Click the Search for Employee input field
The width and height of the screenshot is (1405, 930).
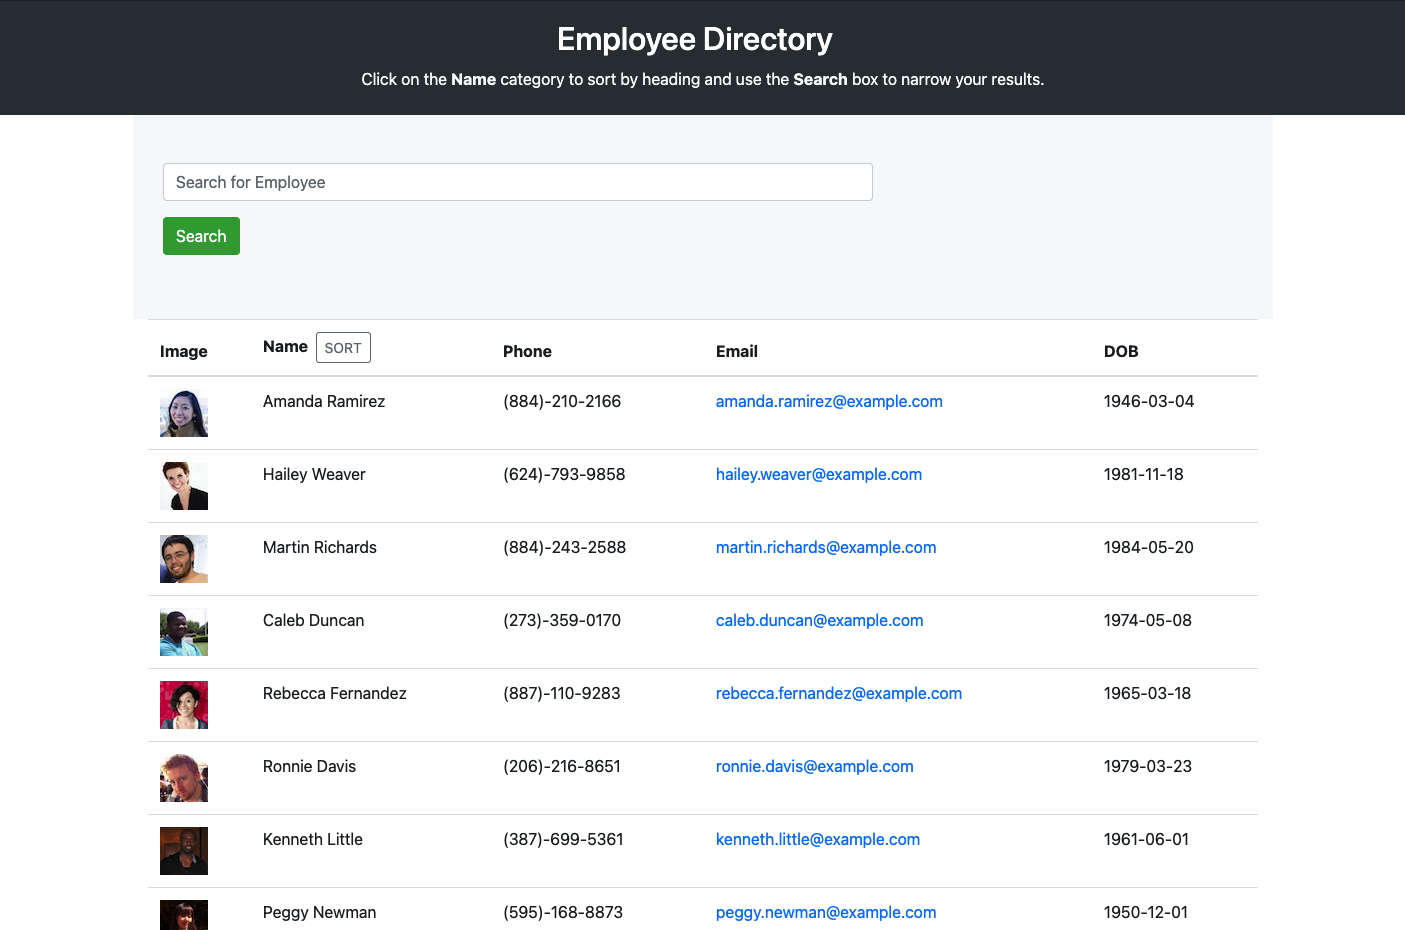coord(517,182)
